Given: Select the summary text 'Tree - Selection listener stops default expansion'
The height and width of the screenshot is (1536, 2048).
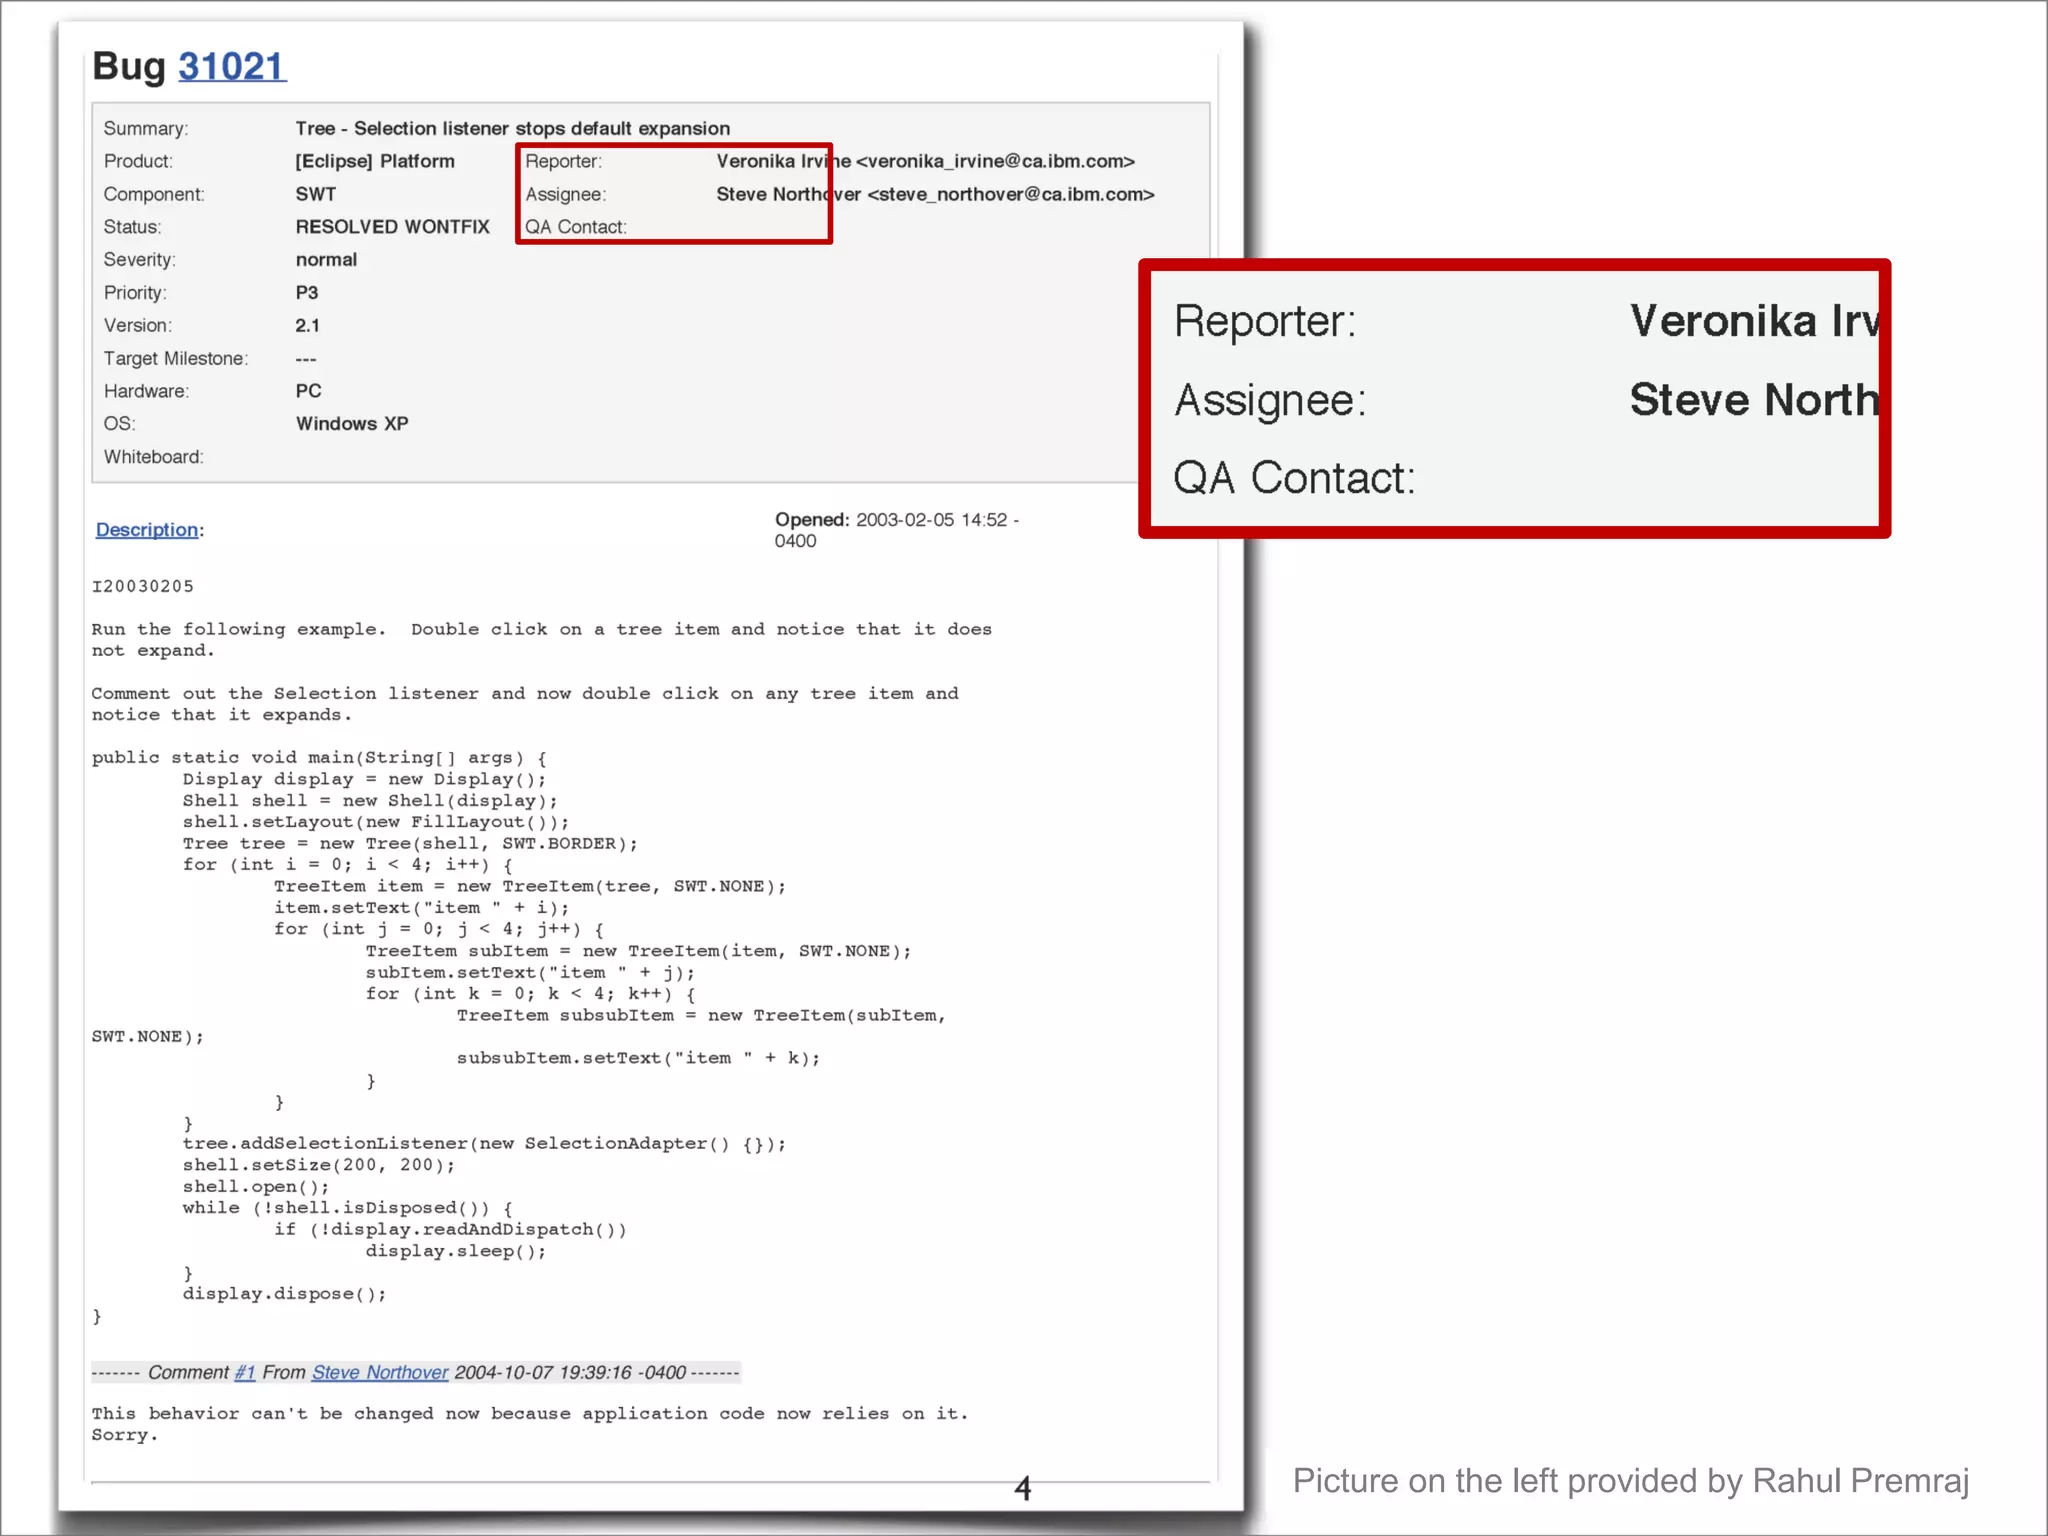Looking at the screenshot, I should [513, 128].
